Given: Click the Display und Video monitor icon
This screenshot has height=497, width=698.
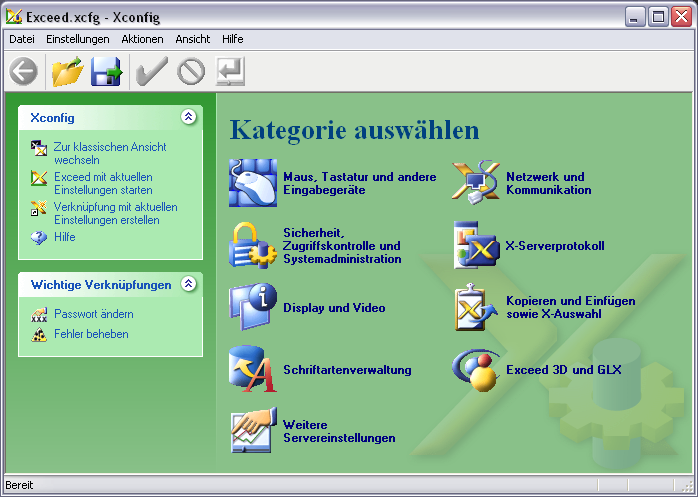Looking at the screenshot, I should [253, 307].
